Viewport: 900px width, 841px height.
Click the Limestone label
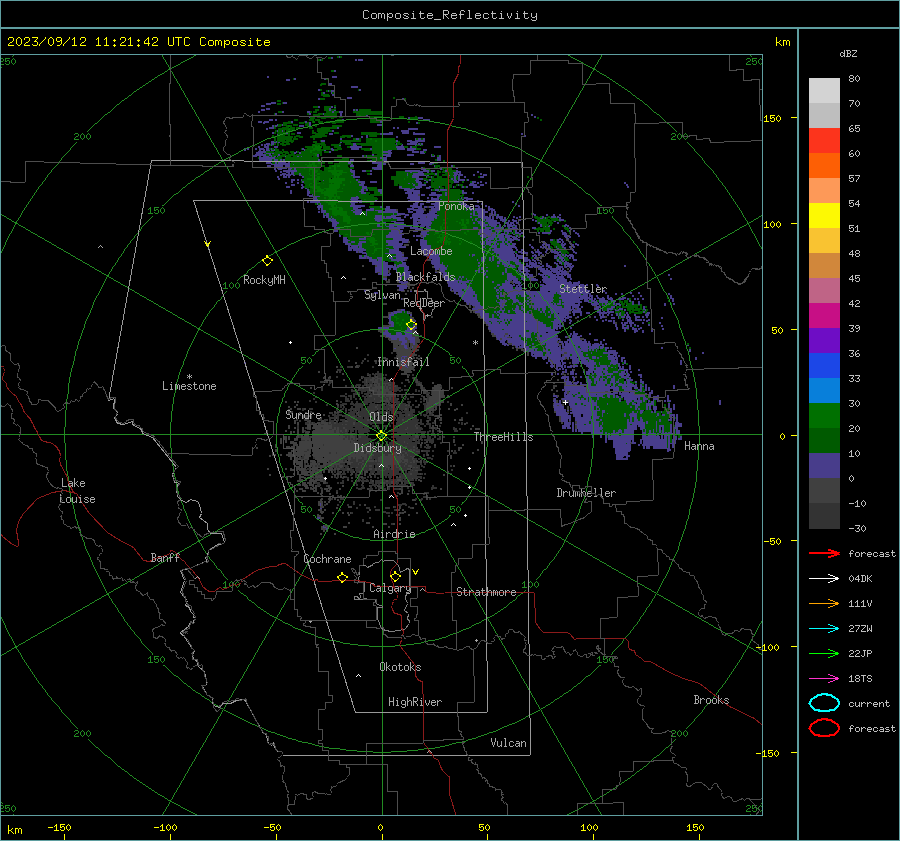click(x=189, y=386)
